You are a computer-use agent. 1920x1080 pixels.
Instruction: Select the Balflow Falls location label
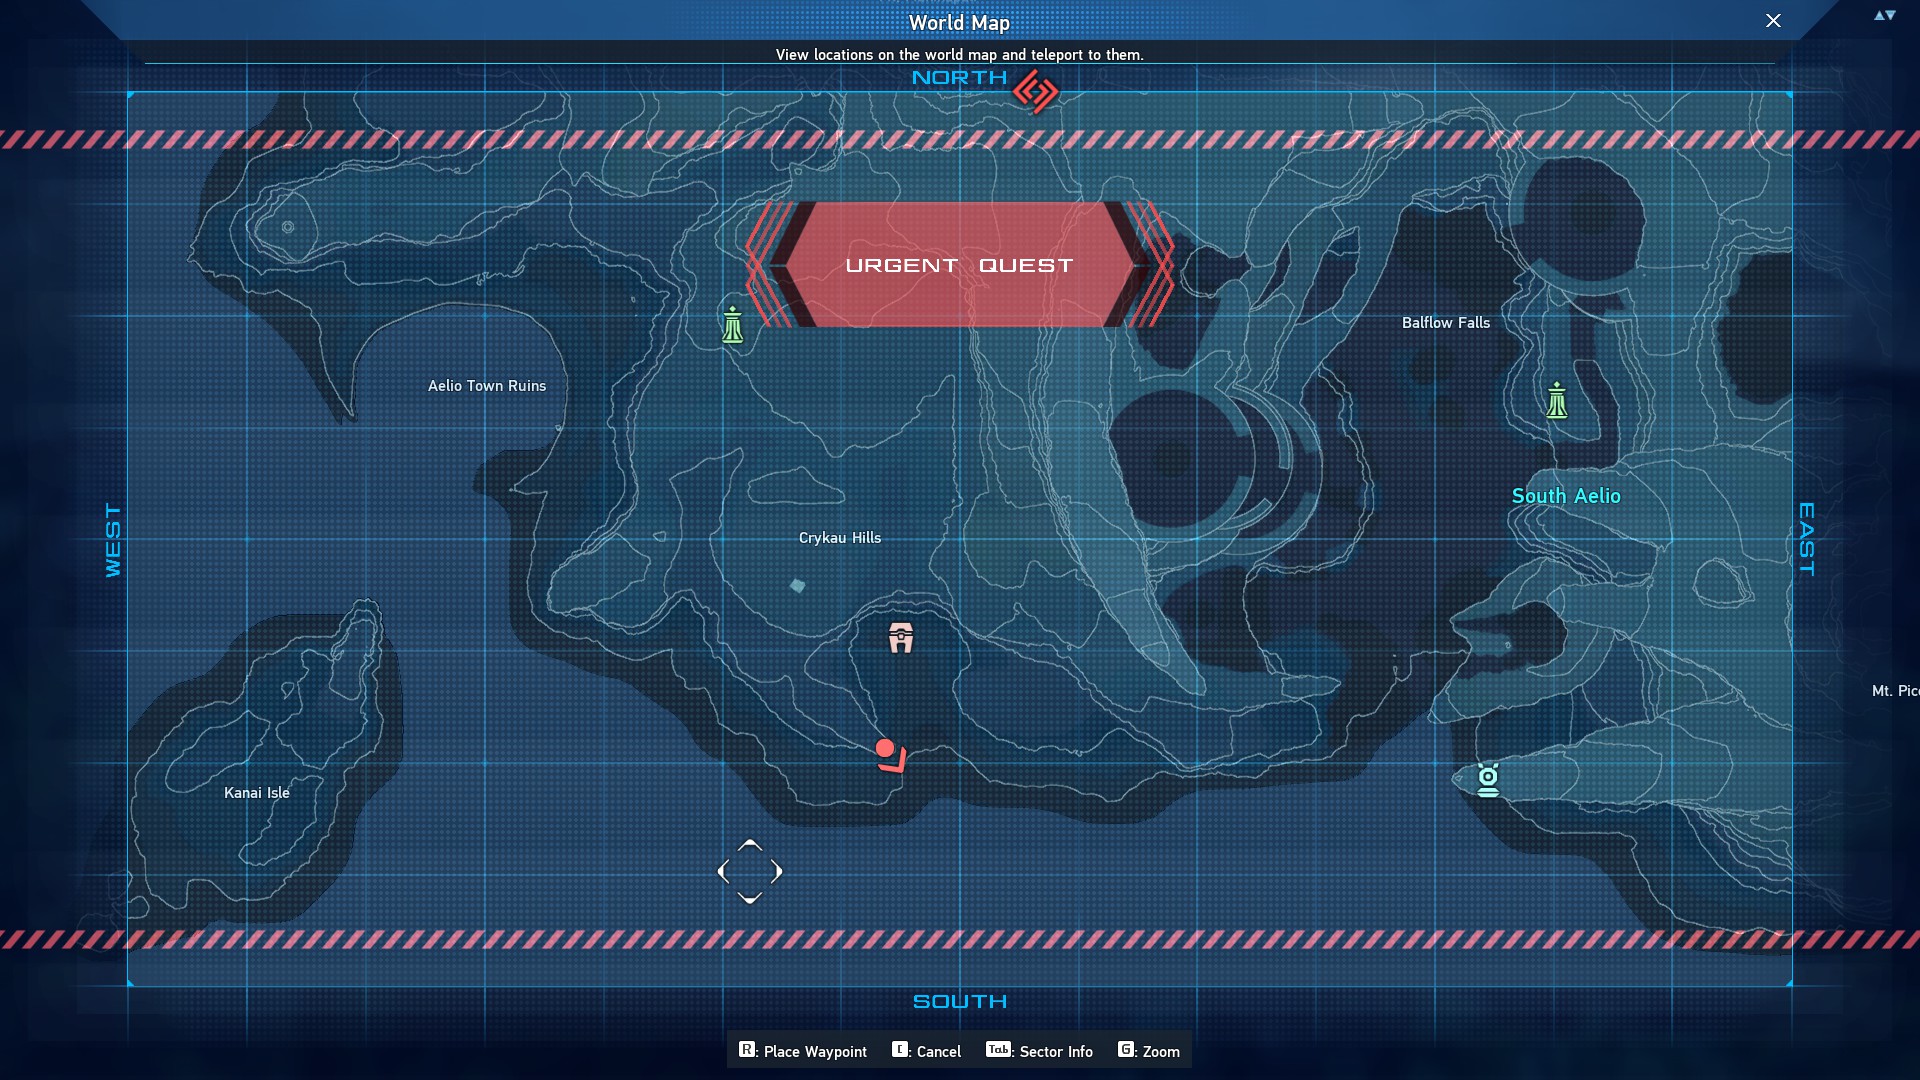pyautogui.click(x=1445, y=323)
